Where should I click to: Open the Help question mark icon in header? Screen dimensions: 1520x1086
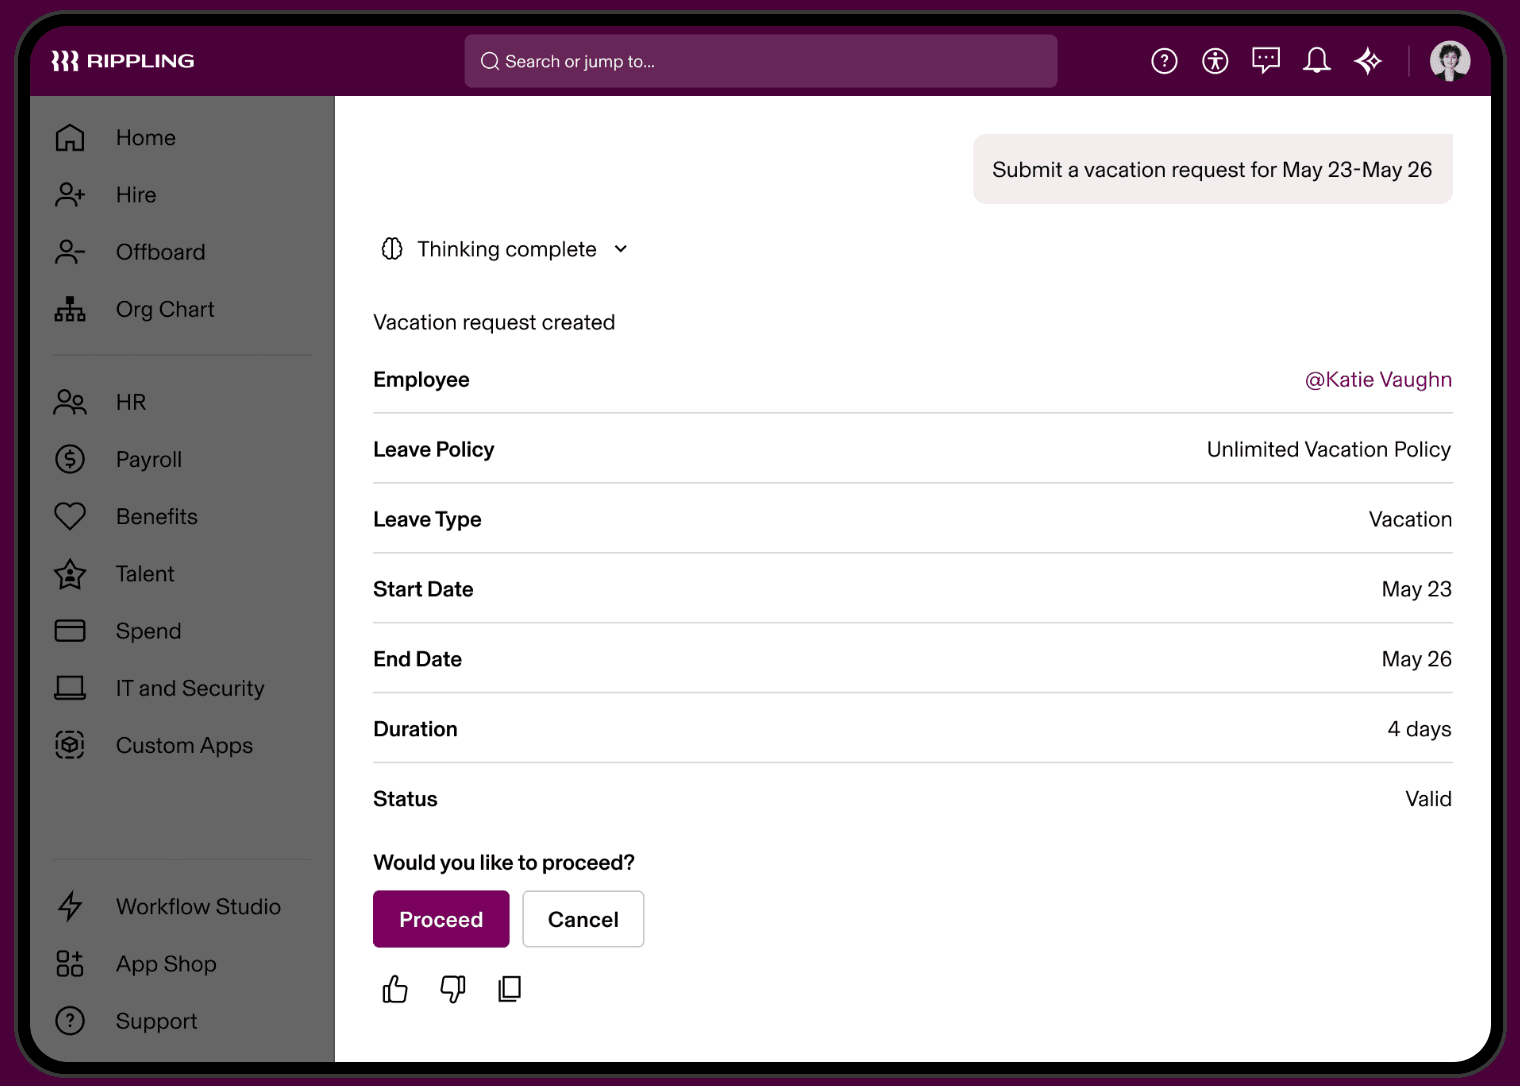tap(1164, 61)
